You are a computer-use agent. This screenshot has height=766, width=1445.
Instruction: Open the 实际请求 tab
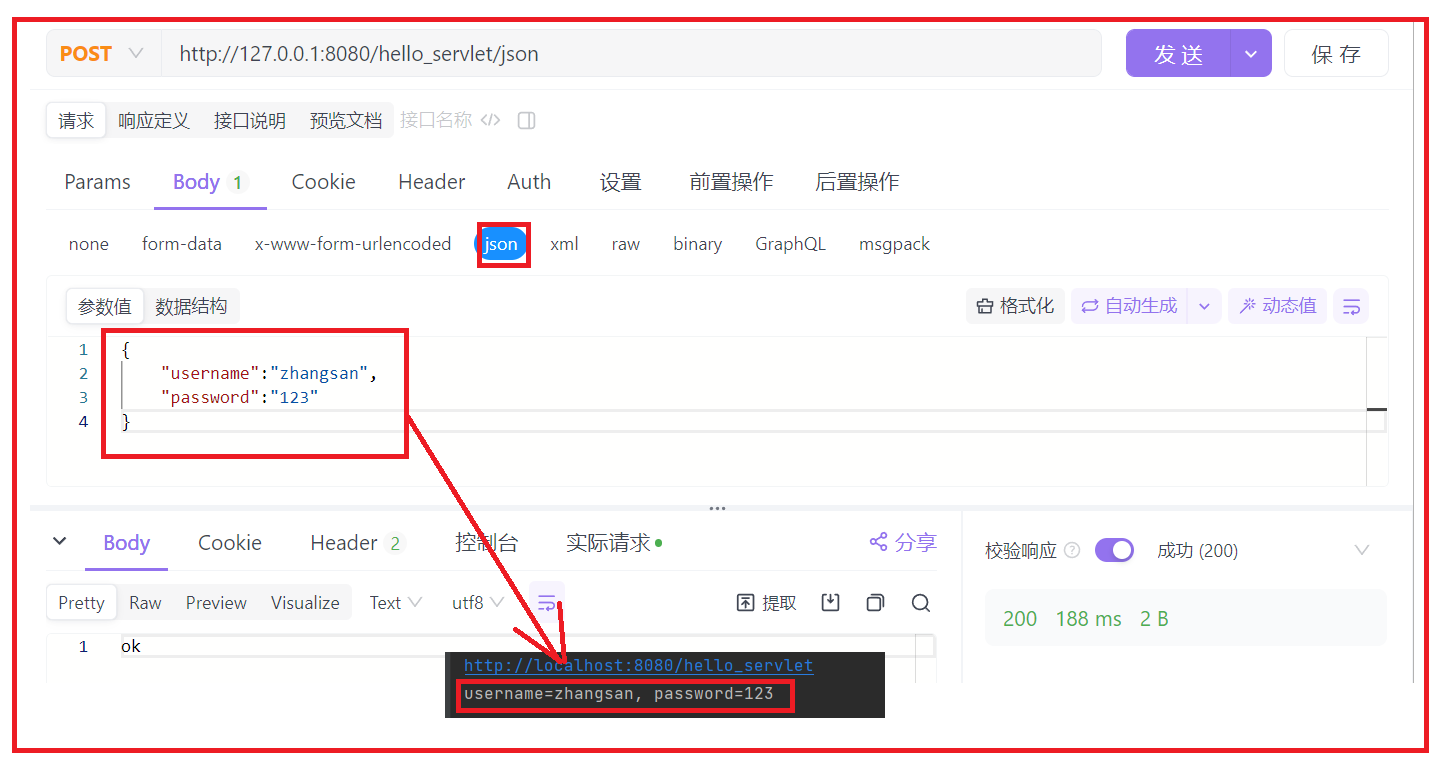pyautogui.click(x=614, y=543)
